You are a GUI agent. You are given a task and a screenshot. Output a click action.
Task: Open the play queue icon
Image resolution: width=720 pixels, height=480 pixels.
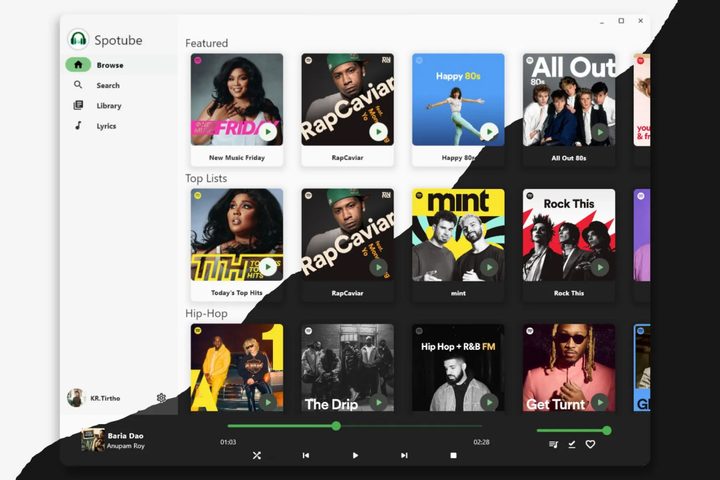pyautogui.click(x=553, y=444)
